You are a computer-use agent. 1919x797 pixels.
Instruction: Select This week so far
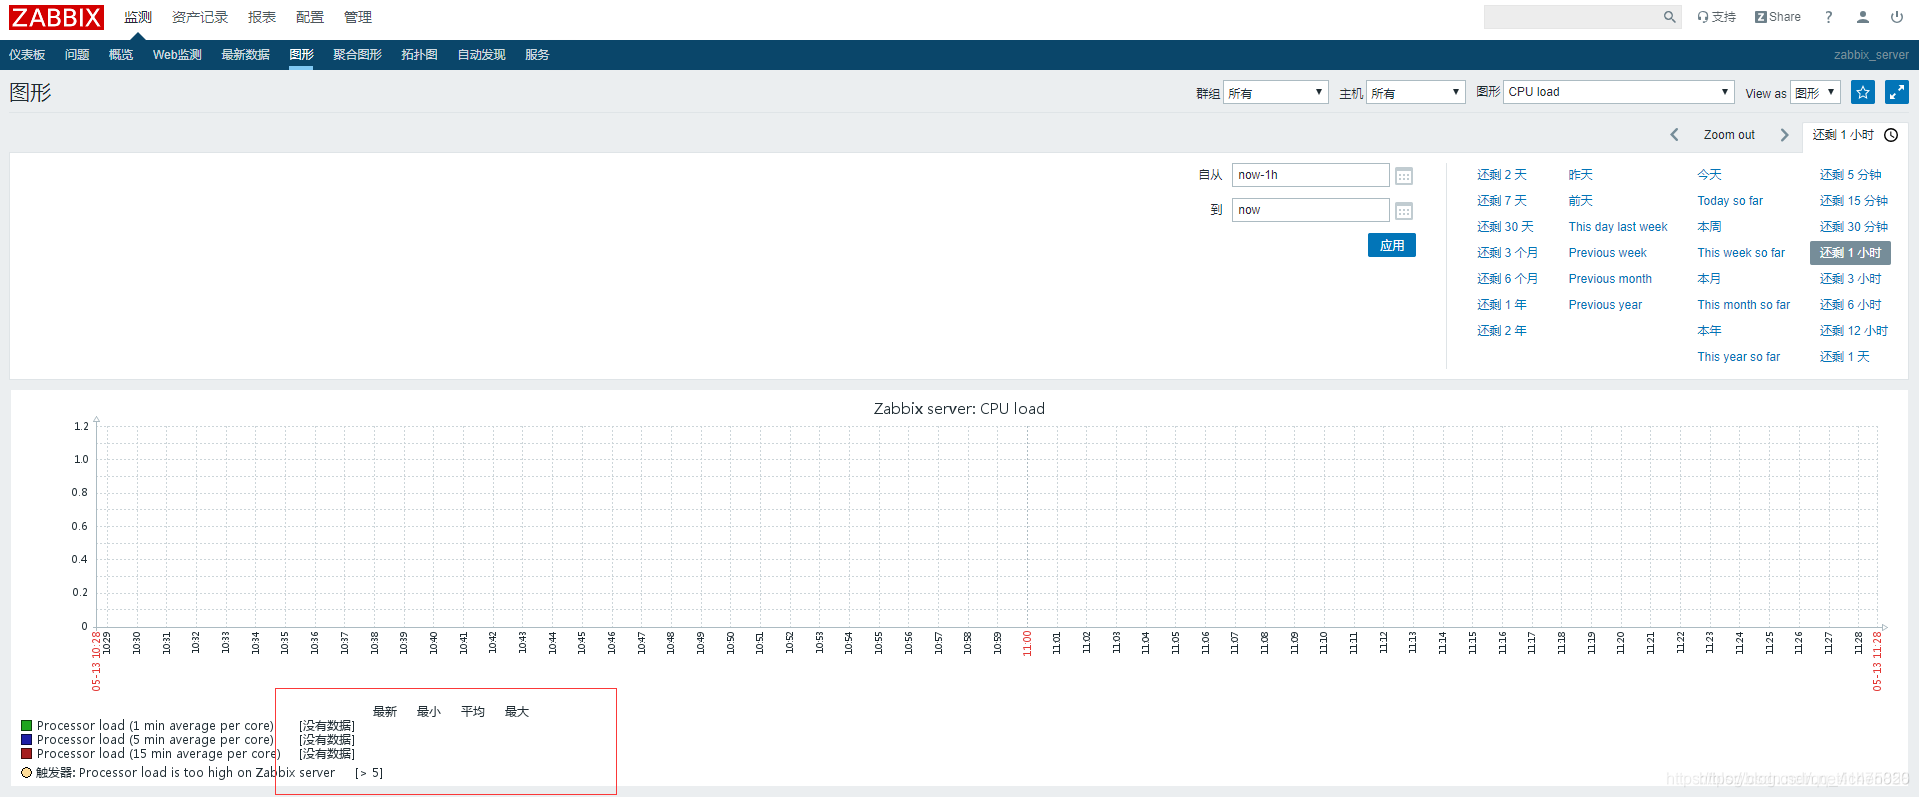coord(1741,253)
